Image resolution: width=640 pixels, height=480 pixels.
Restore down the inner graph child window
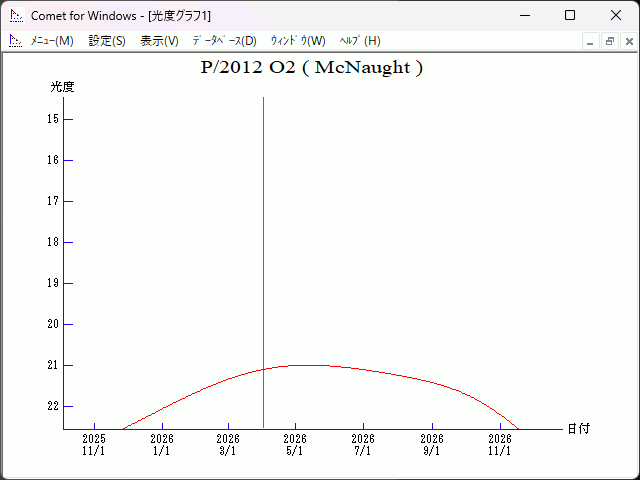609,41
